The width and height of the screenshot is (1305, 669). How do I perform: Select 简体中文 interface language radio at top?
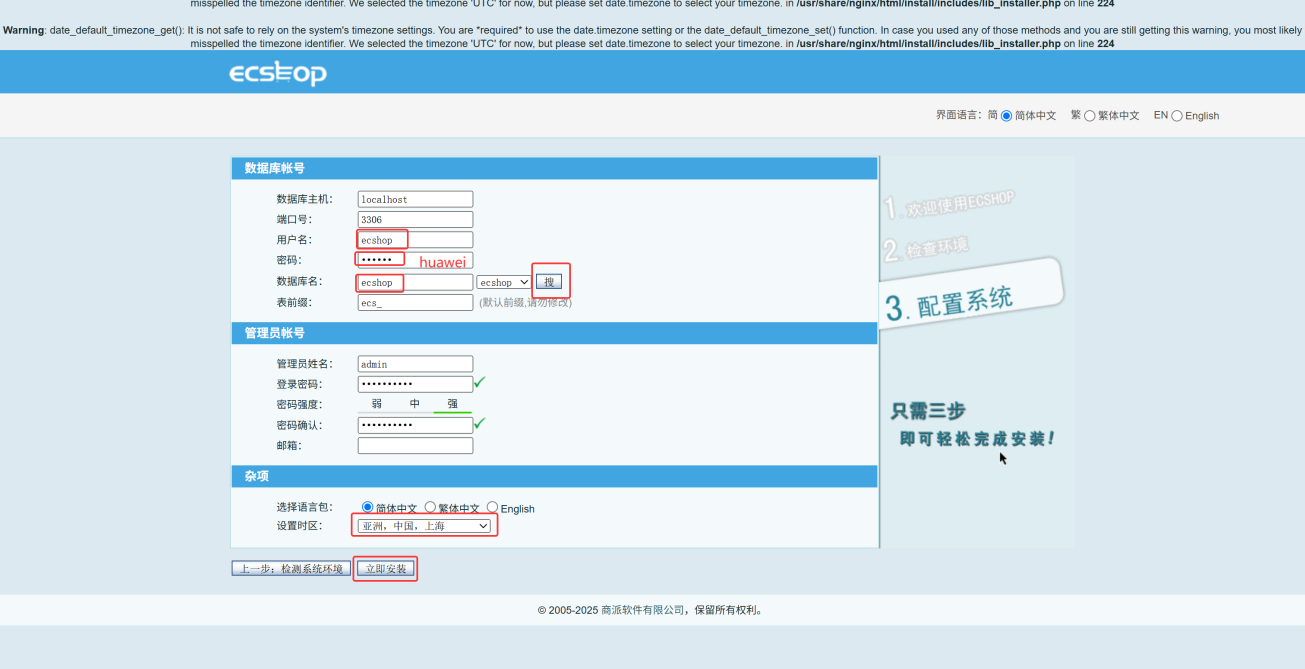coord(1006,116)
